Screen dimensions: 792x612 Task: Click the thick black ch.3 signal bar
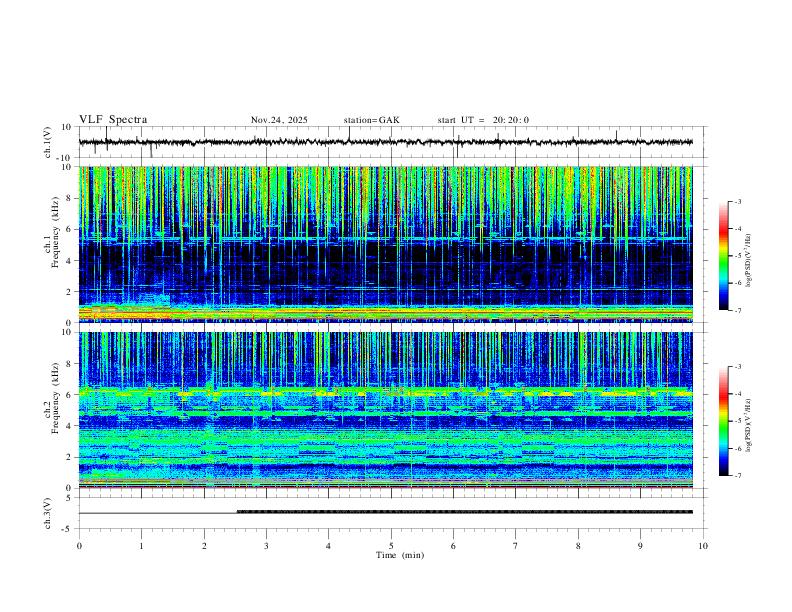465,512
